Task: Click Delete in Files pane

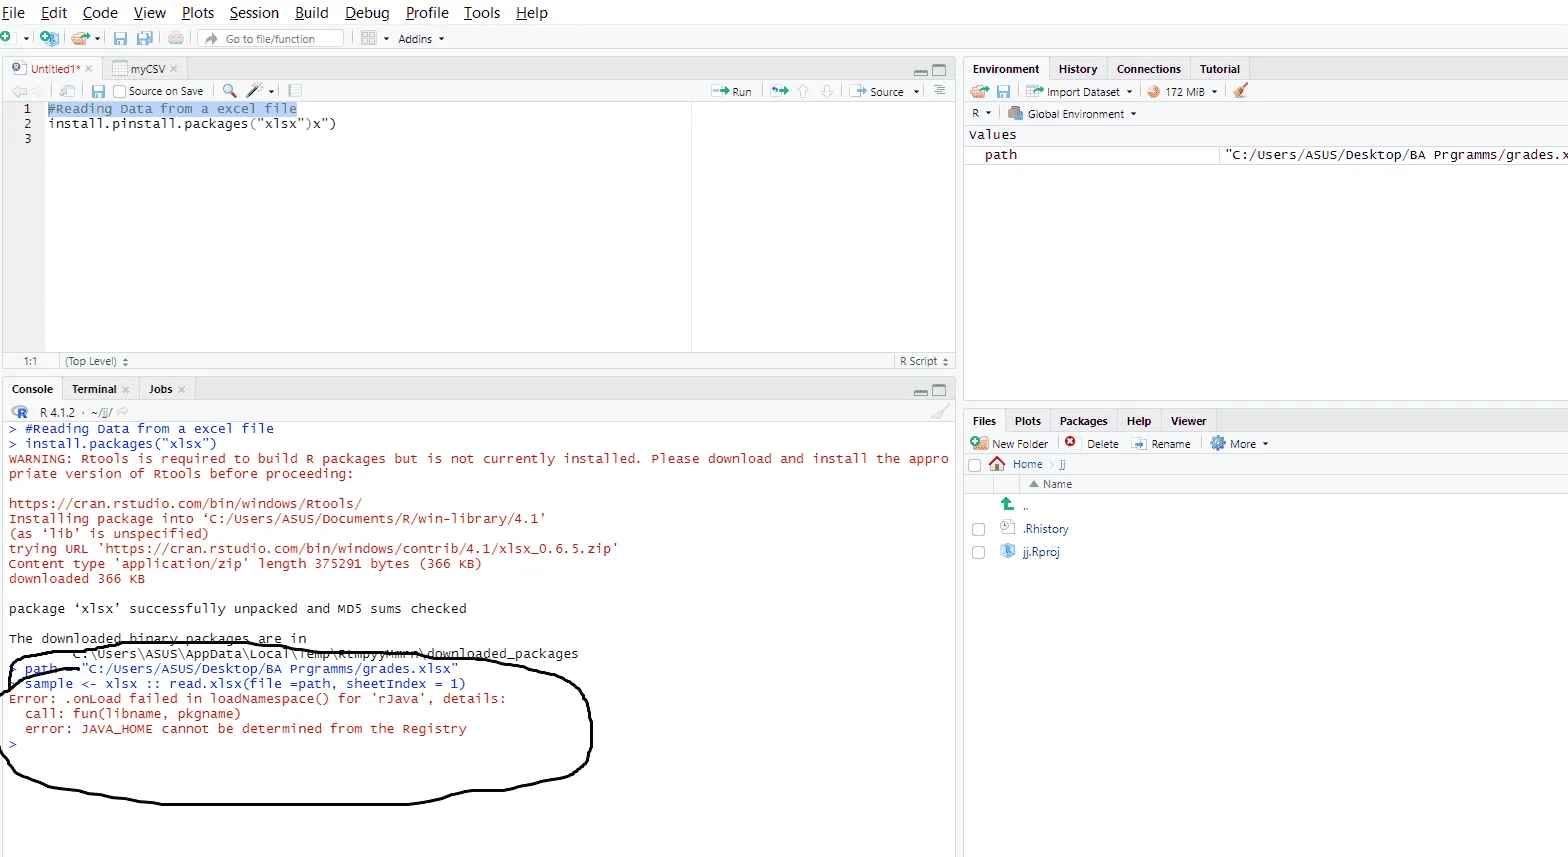Action: (x=1092, y=444)
